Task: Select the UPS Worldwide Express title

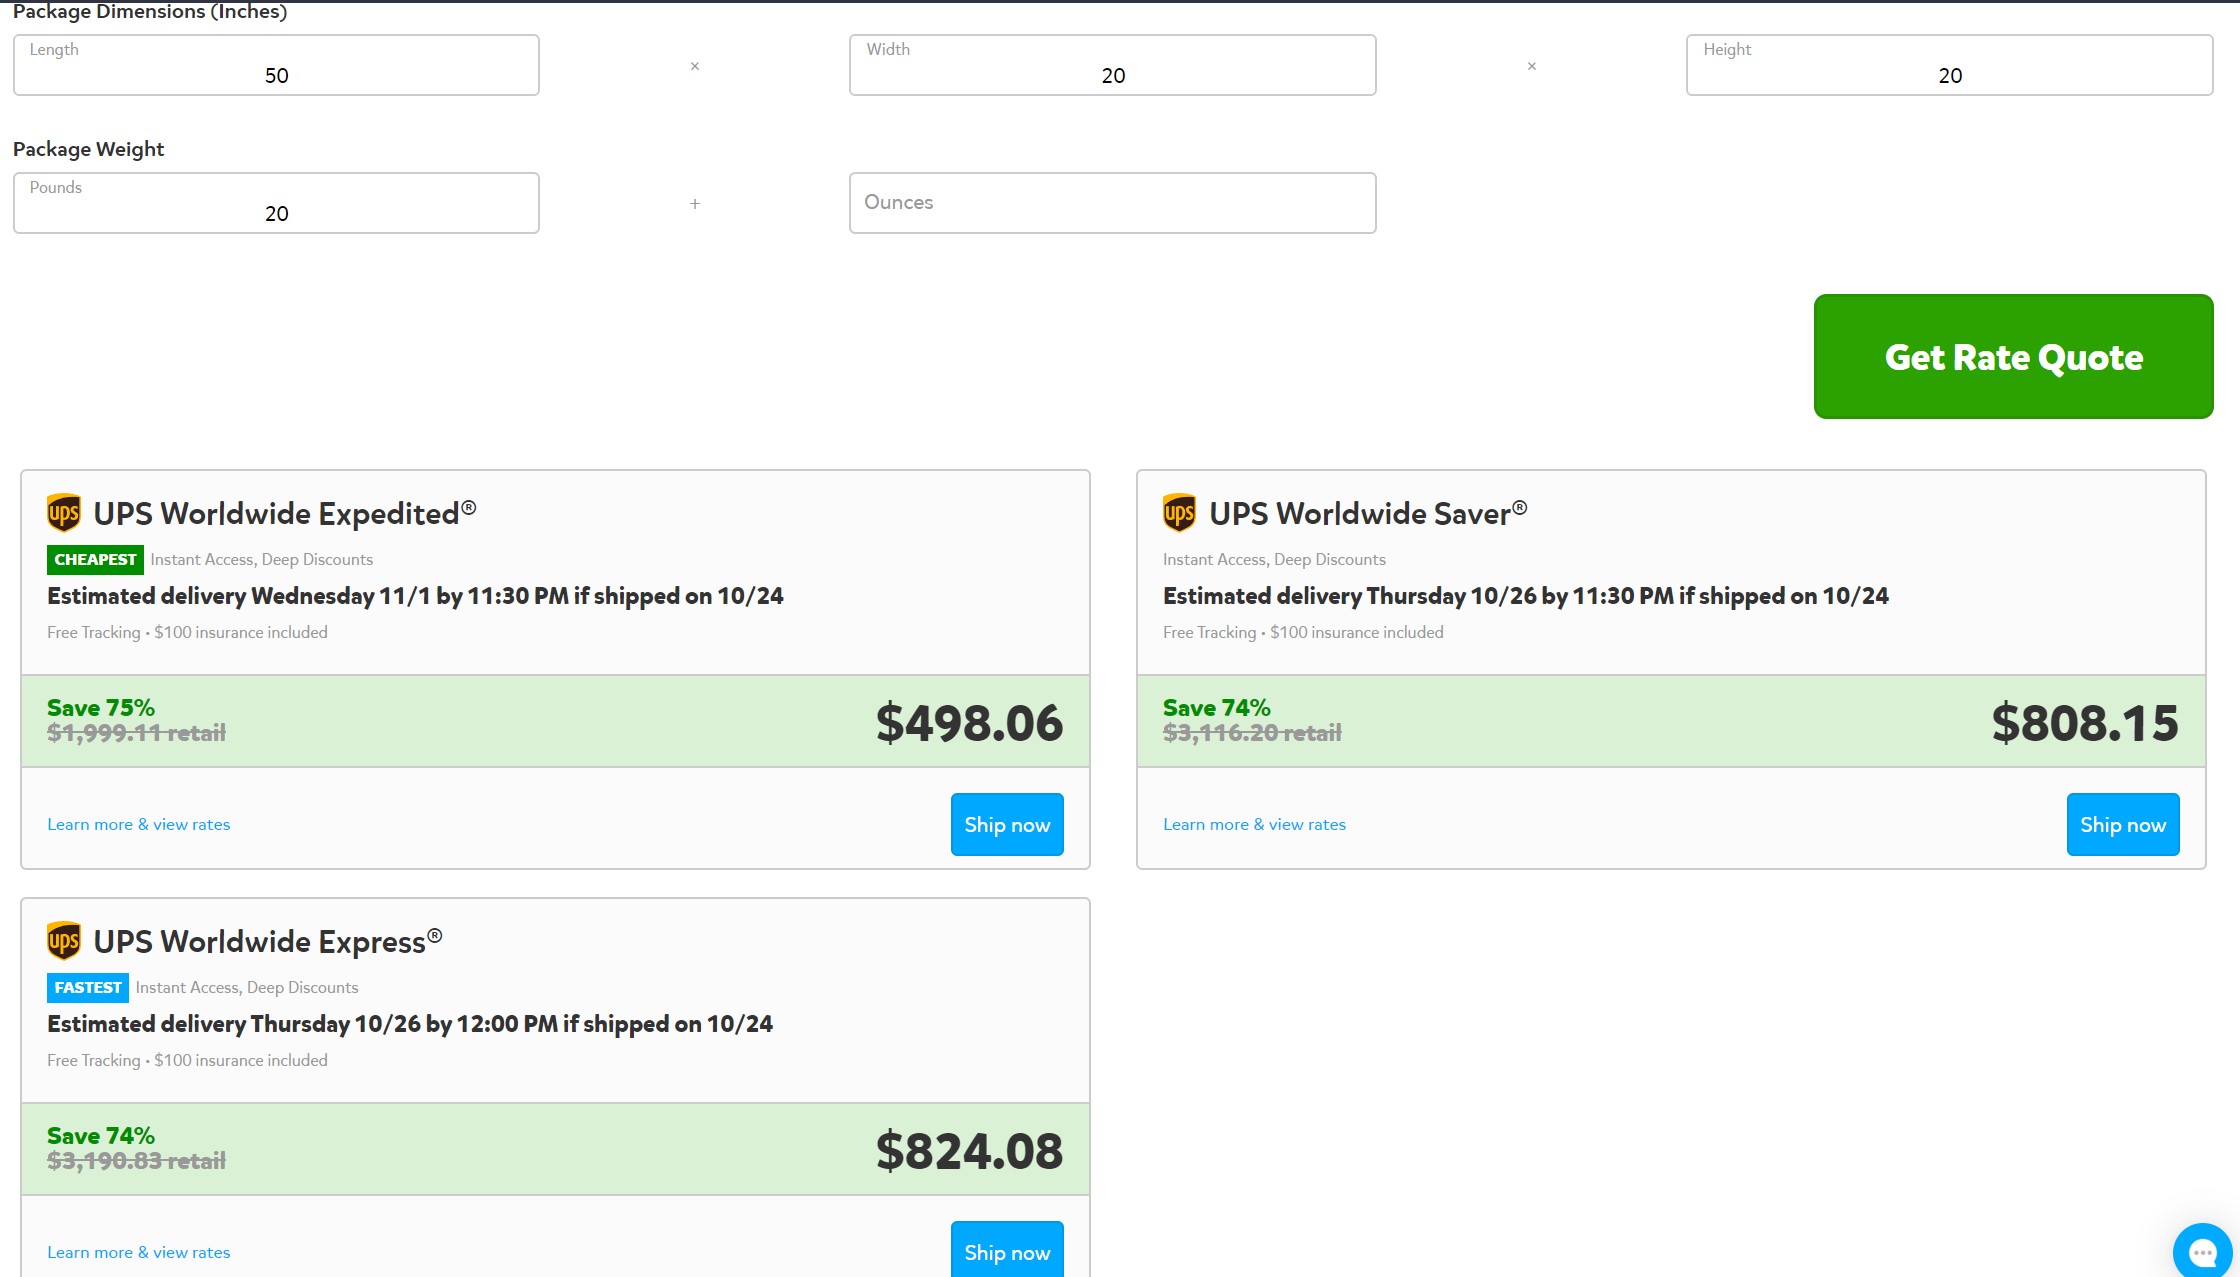Action: pyautogui.click(x=268, y=942)
